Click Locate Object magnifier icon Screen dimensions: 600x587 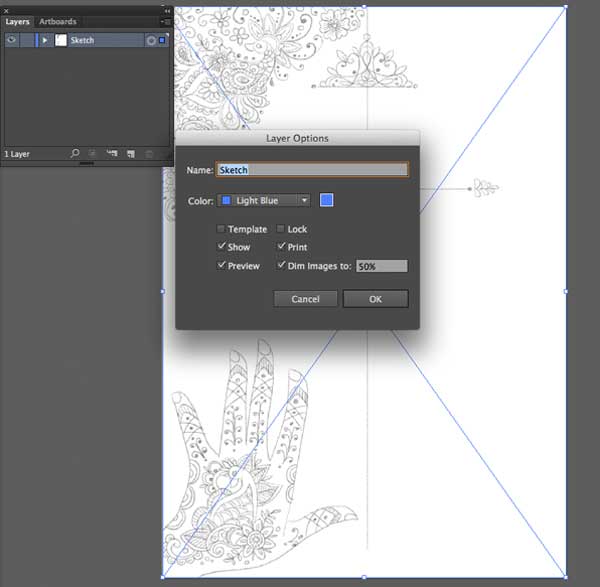tap(75, 153)
